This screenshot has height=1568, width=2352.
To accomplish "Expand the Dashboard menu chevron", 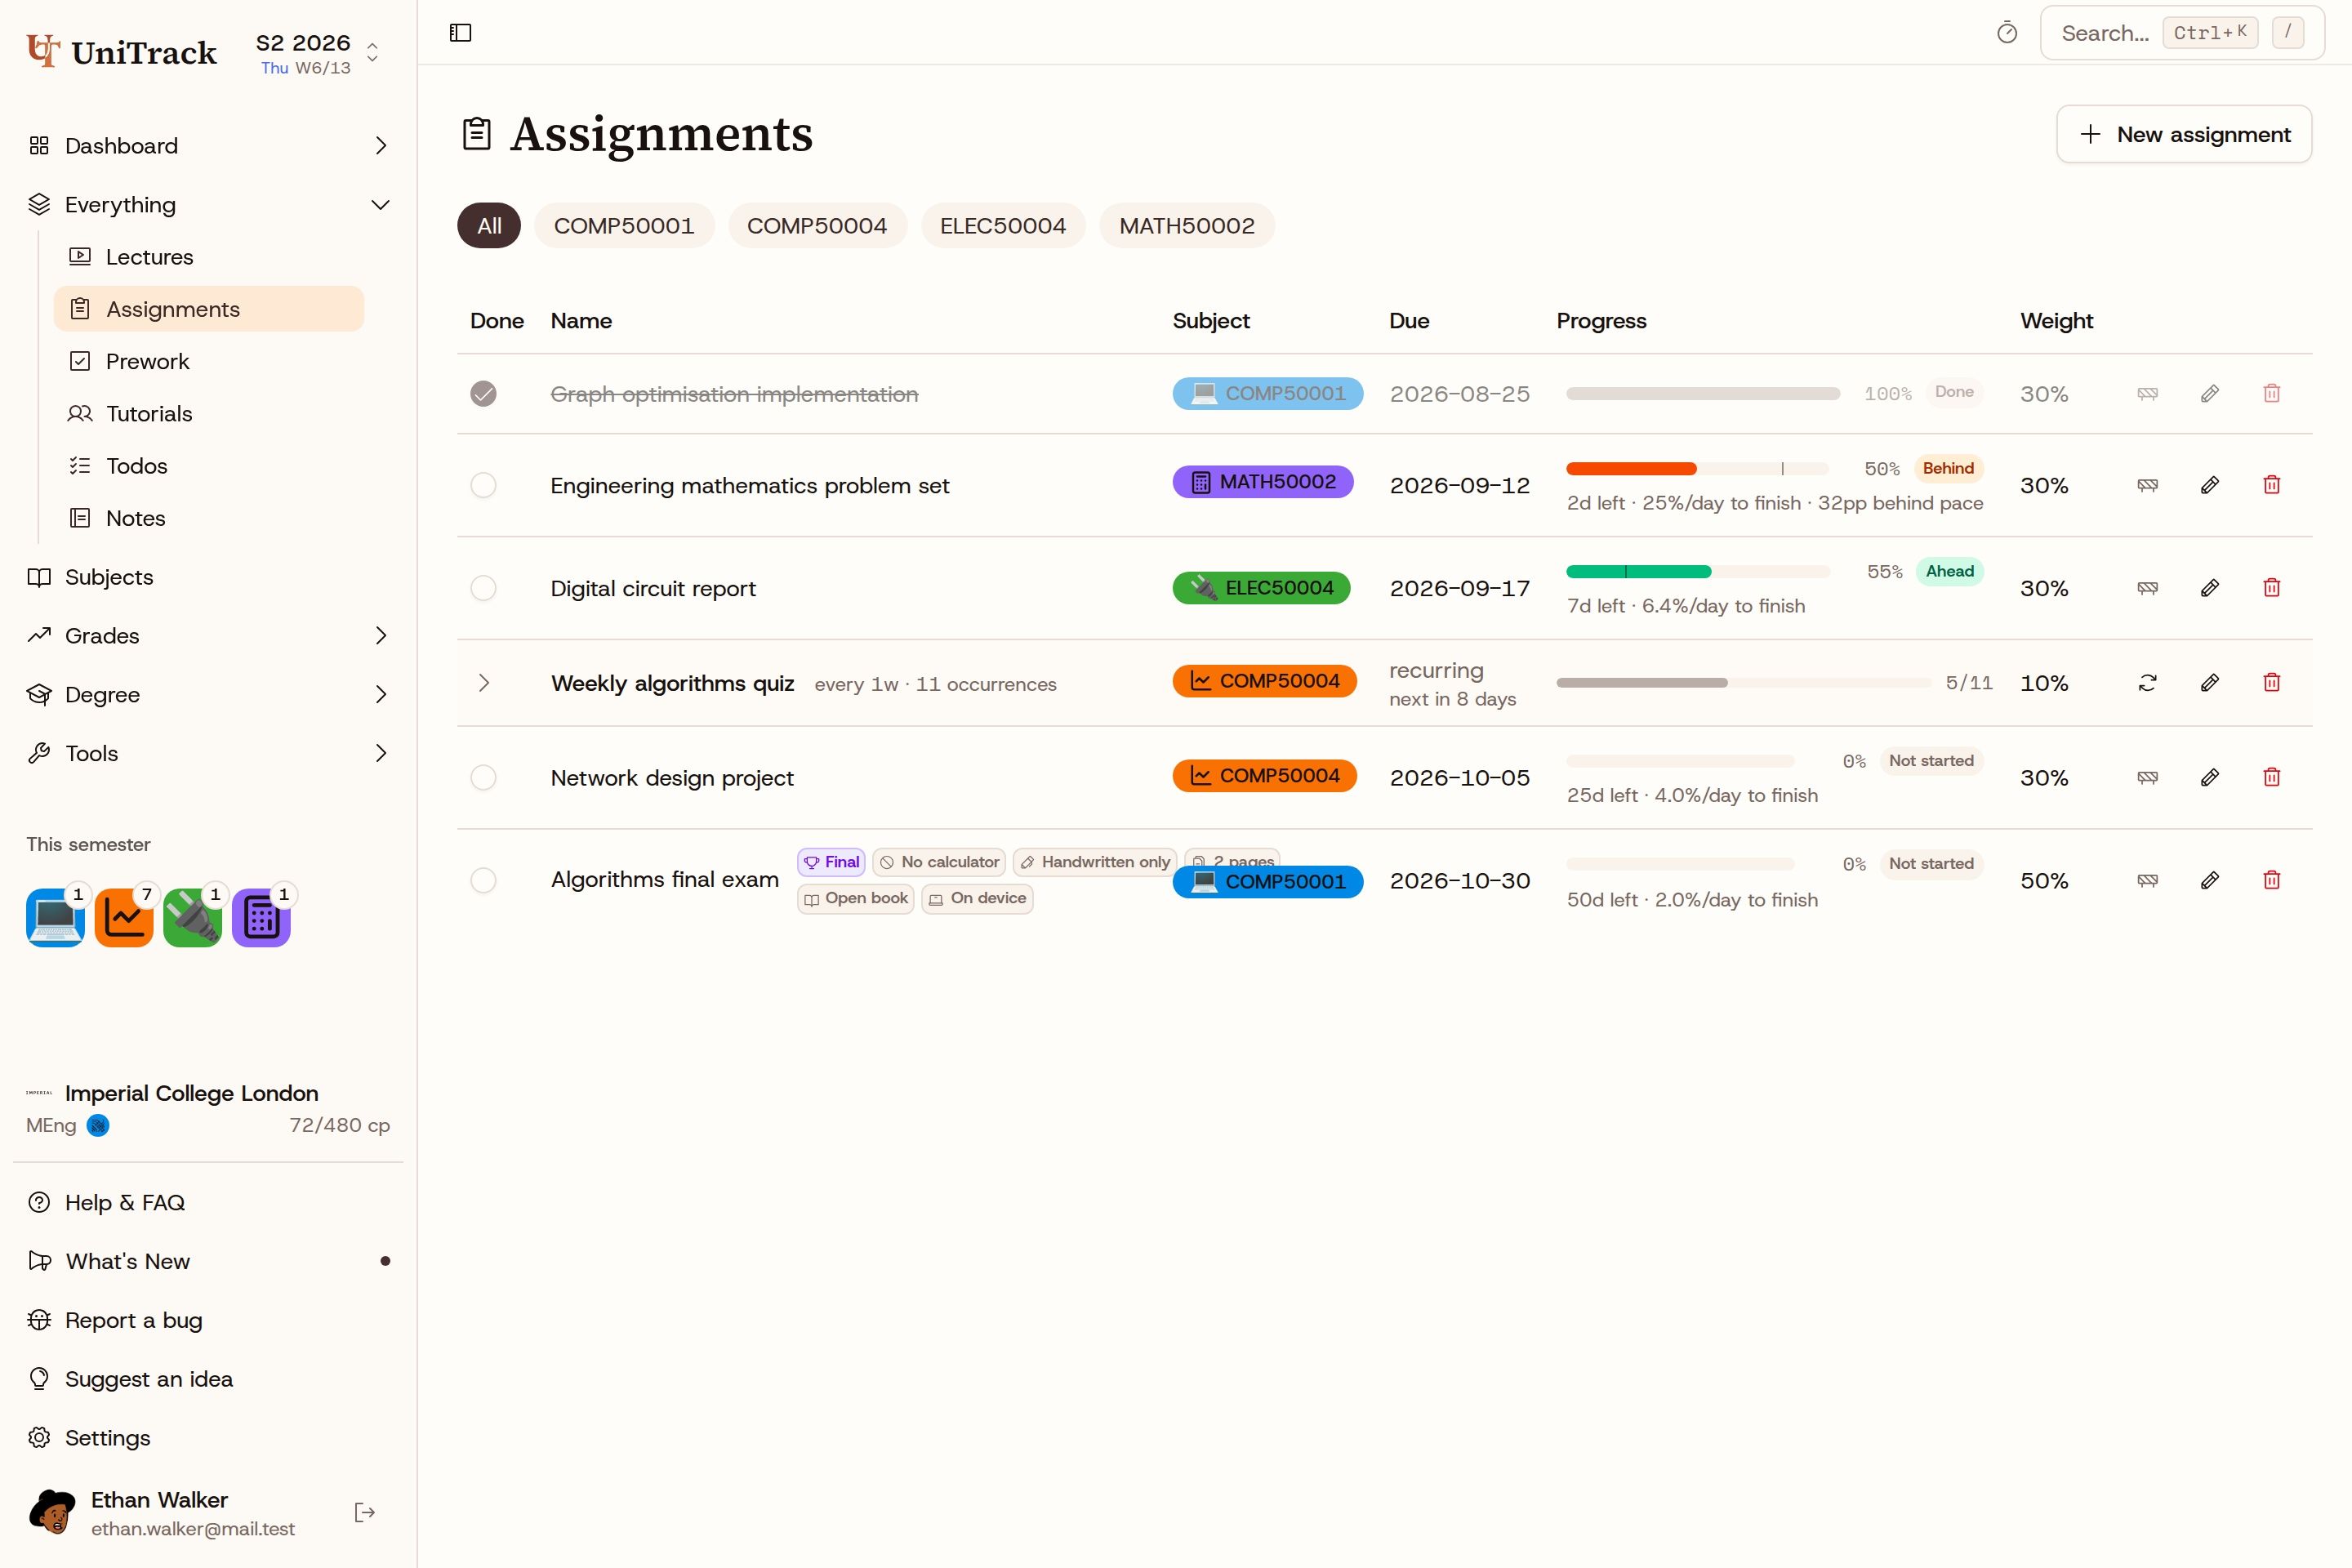I will pyautogui.click(x=380, y=146).
